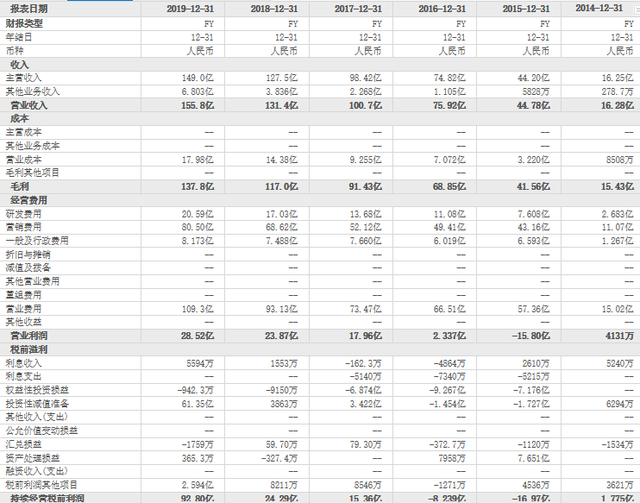This screenshot has height=503, width=640.
Task: Select the -1759万 exchange gain/loss cell
Action: [198, 444]
